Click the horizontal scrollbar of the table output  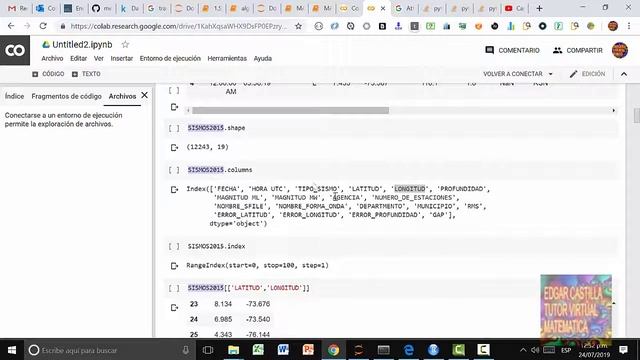tap(290, 110)
